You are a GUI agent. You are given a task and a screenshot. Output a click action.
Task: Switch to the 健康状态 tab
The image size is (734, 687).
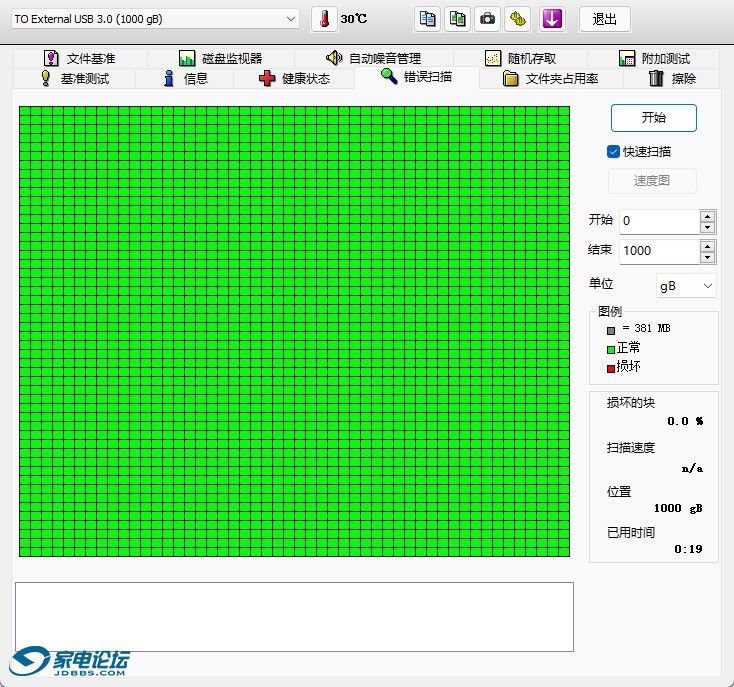pos(294,78)
